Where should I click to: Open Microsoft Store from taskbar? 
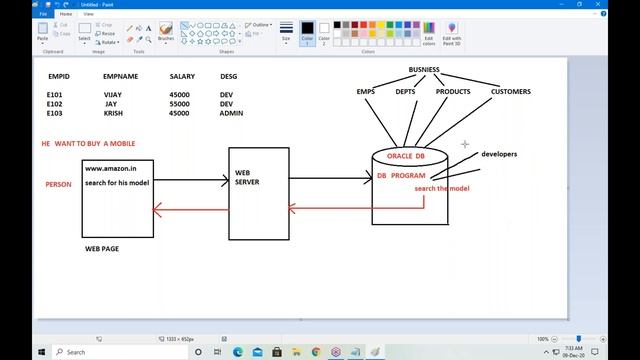(277, 352)
